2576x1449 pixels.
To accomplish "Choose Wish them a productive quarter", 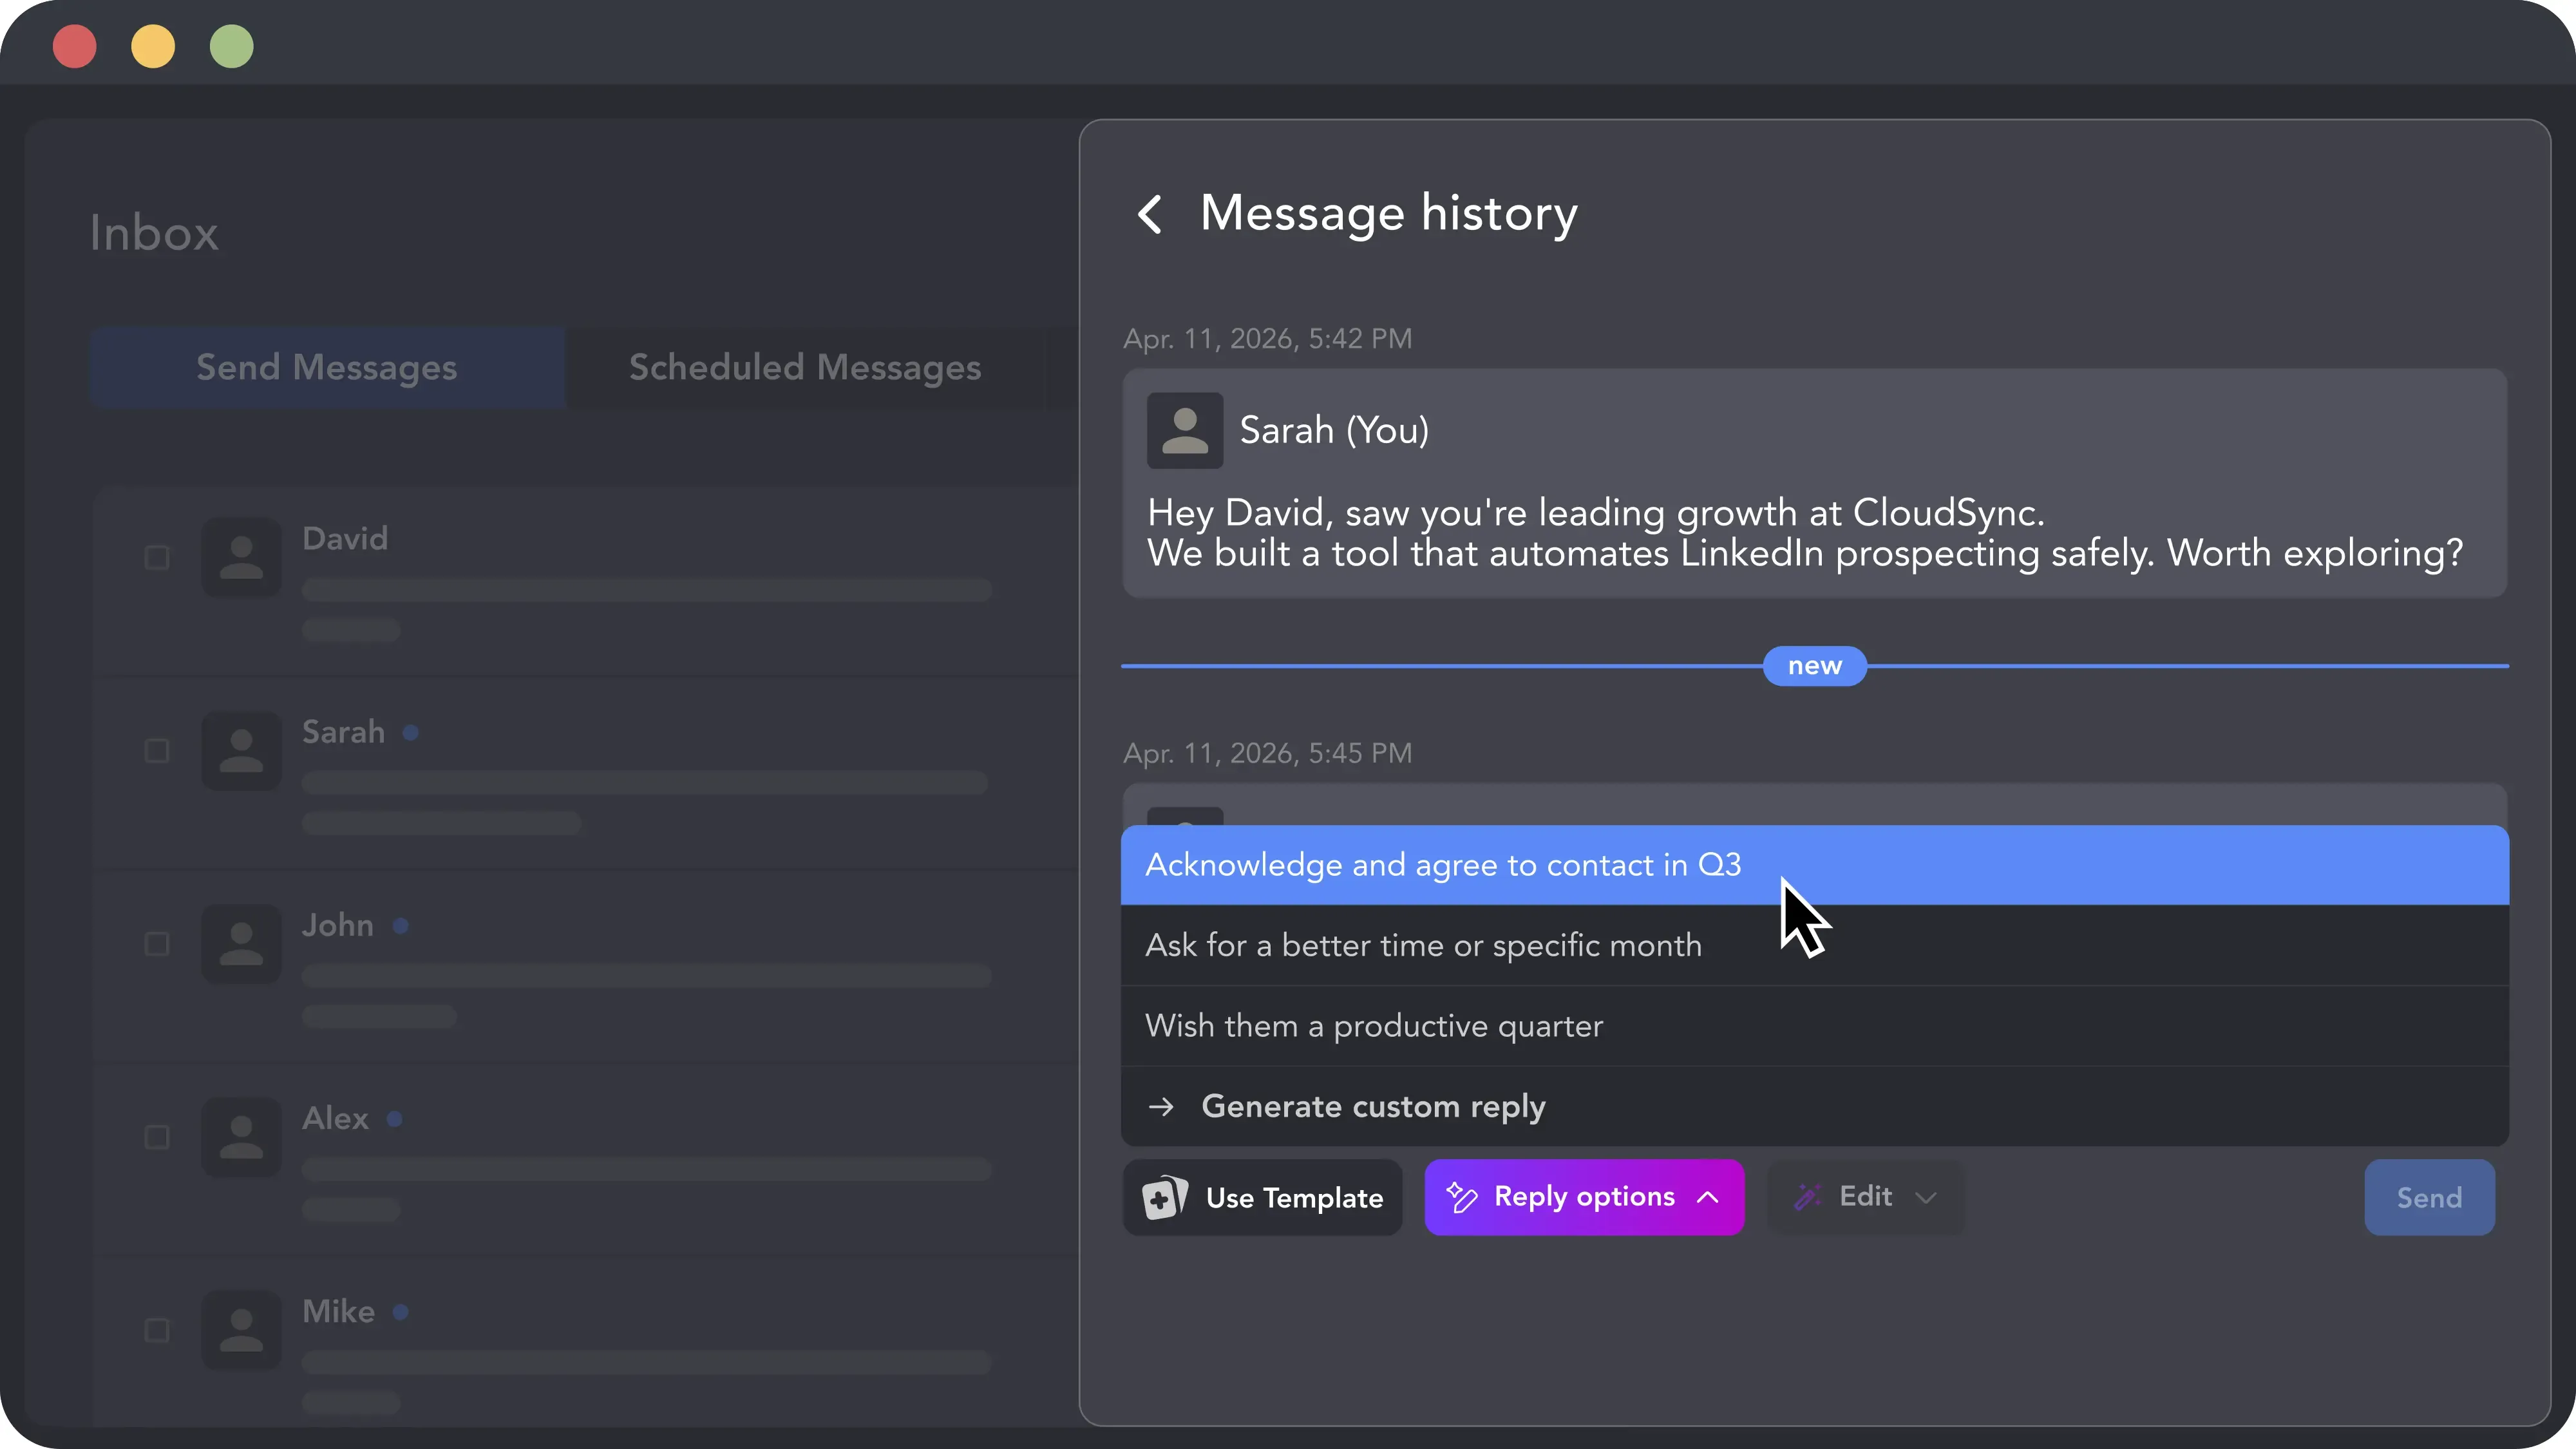I will [x=1814, y=1026].
